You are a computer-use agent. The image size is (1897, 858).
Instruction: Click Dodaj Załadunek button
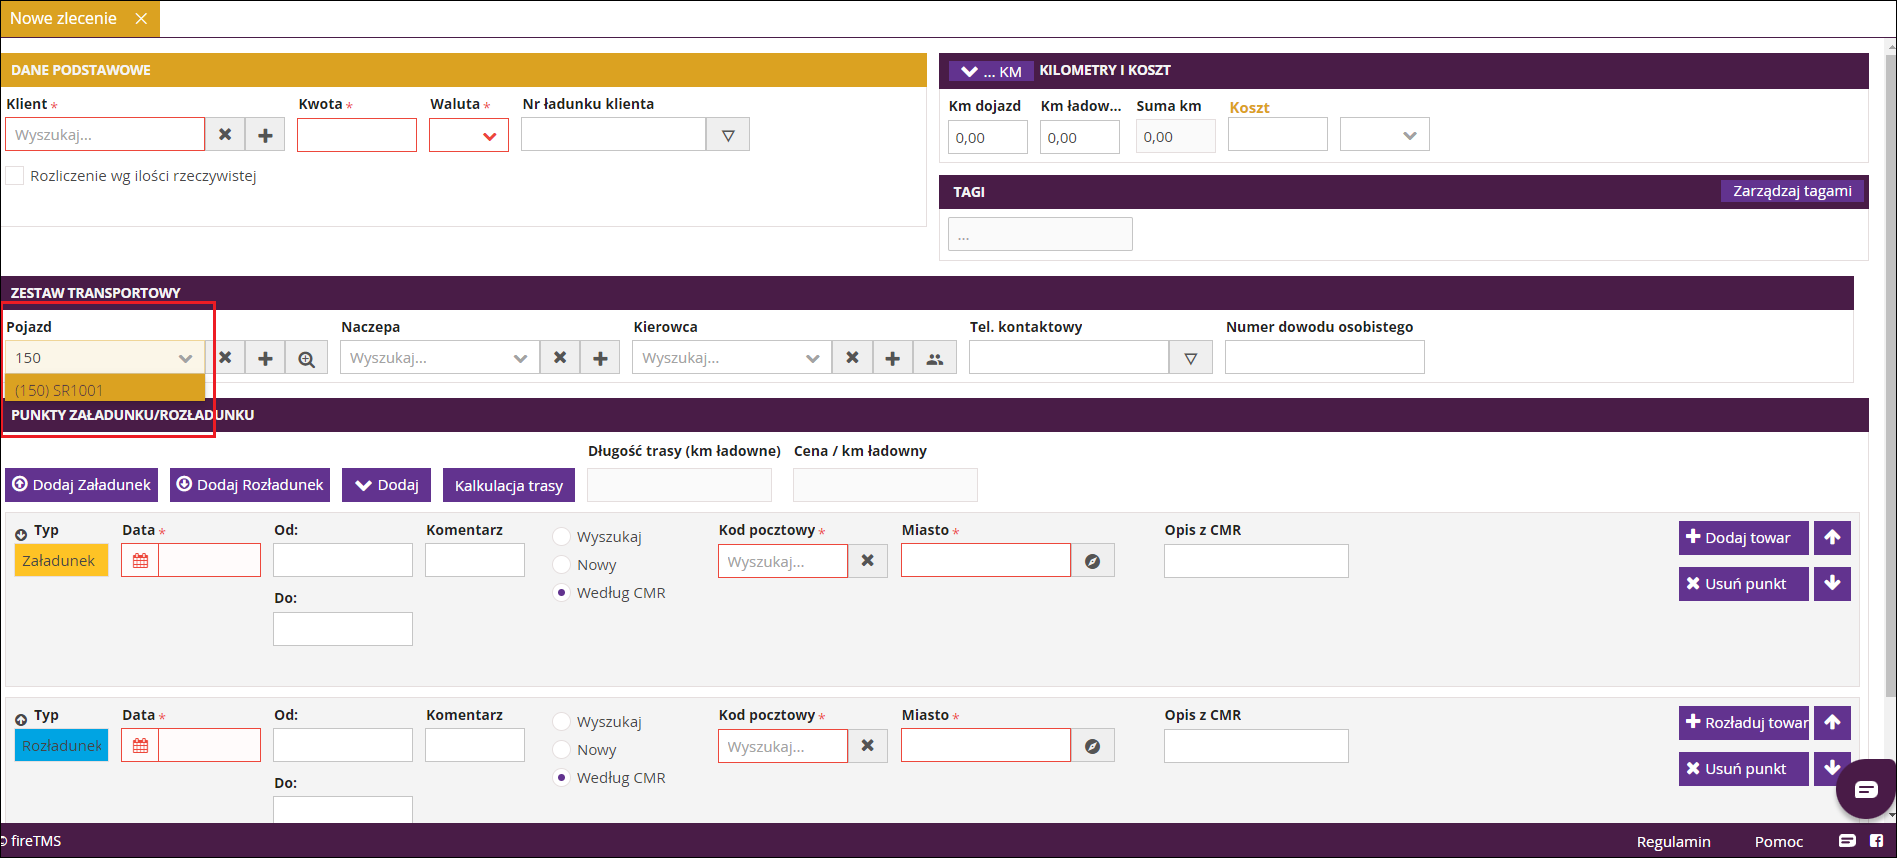82,485
